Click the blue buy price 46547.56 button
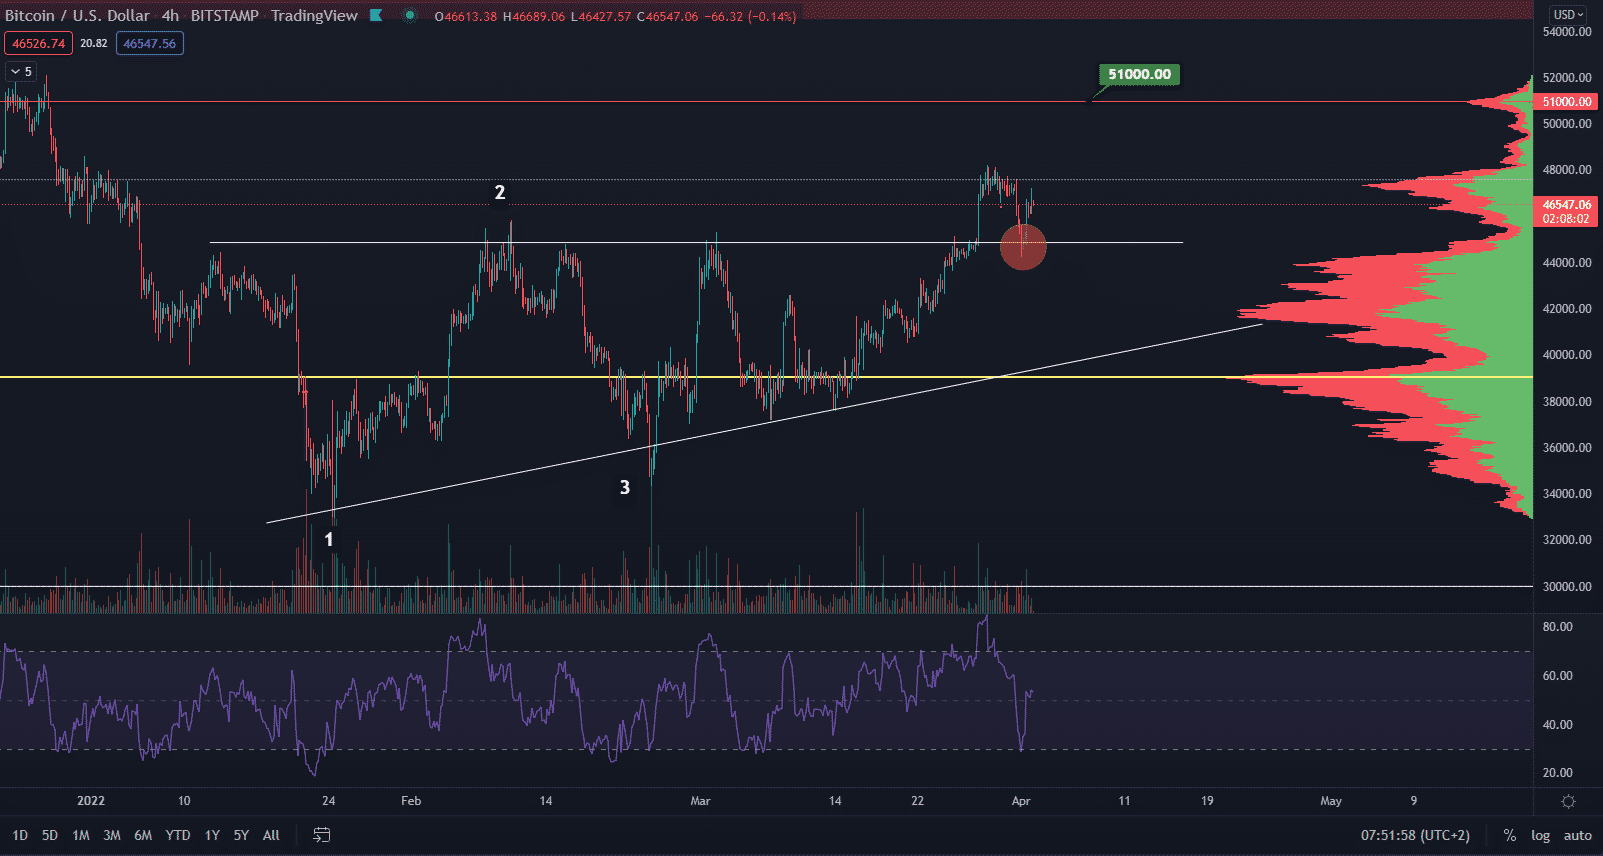Screen dimensions: 1603x856 149,43
